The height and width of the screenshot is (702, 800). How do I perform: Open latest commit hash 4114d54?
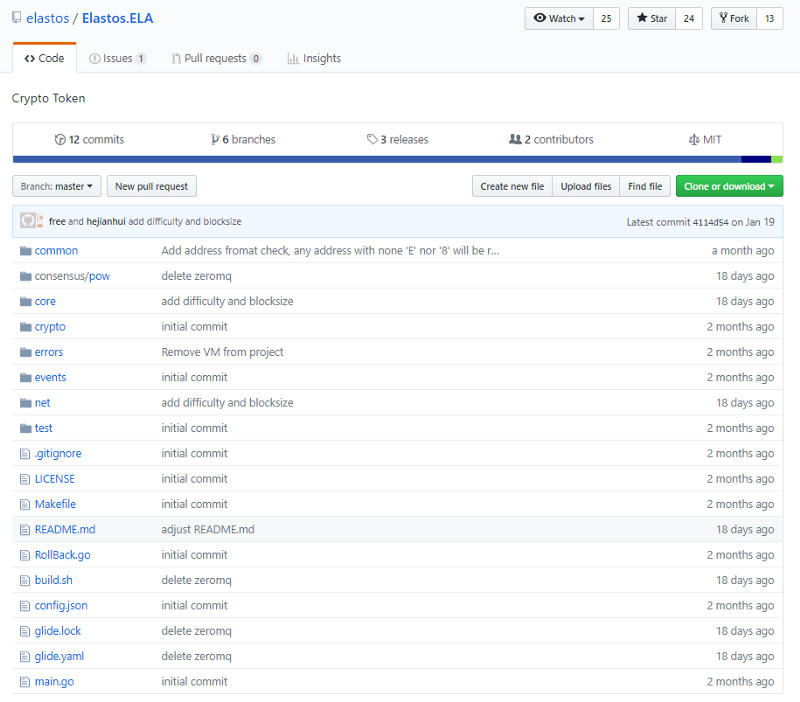[x=710, y=222]
